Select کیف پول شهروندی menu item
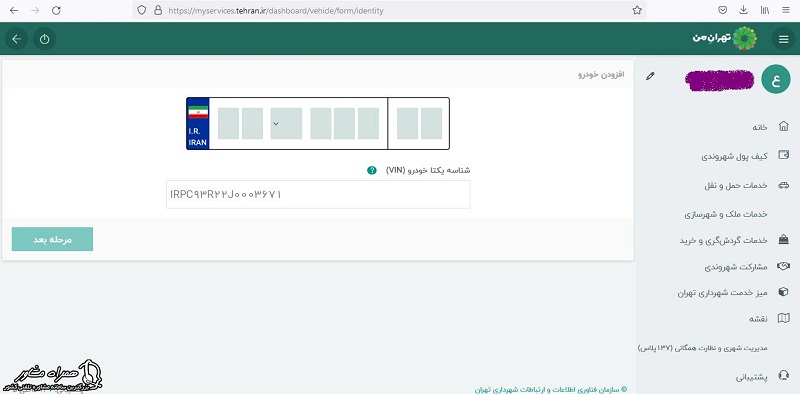The width and height of the screenshot is (800, 394). coord(734,156)
